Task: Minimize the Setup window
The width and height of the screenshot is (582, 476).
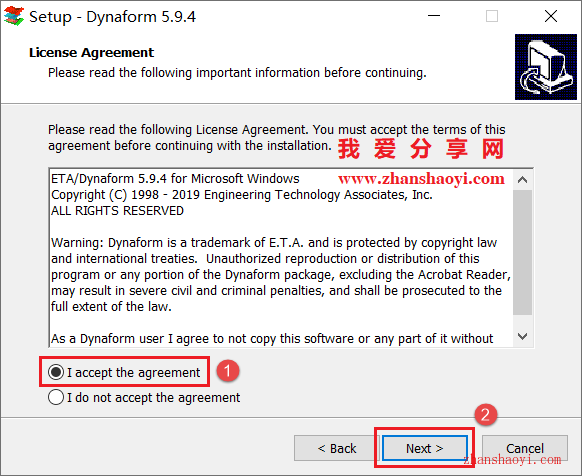Action: click(x=434, y=16)
